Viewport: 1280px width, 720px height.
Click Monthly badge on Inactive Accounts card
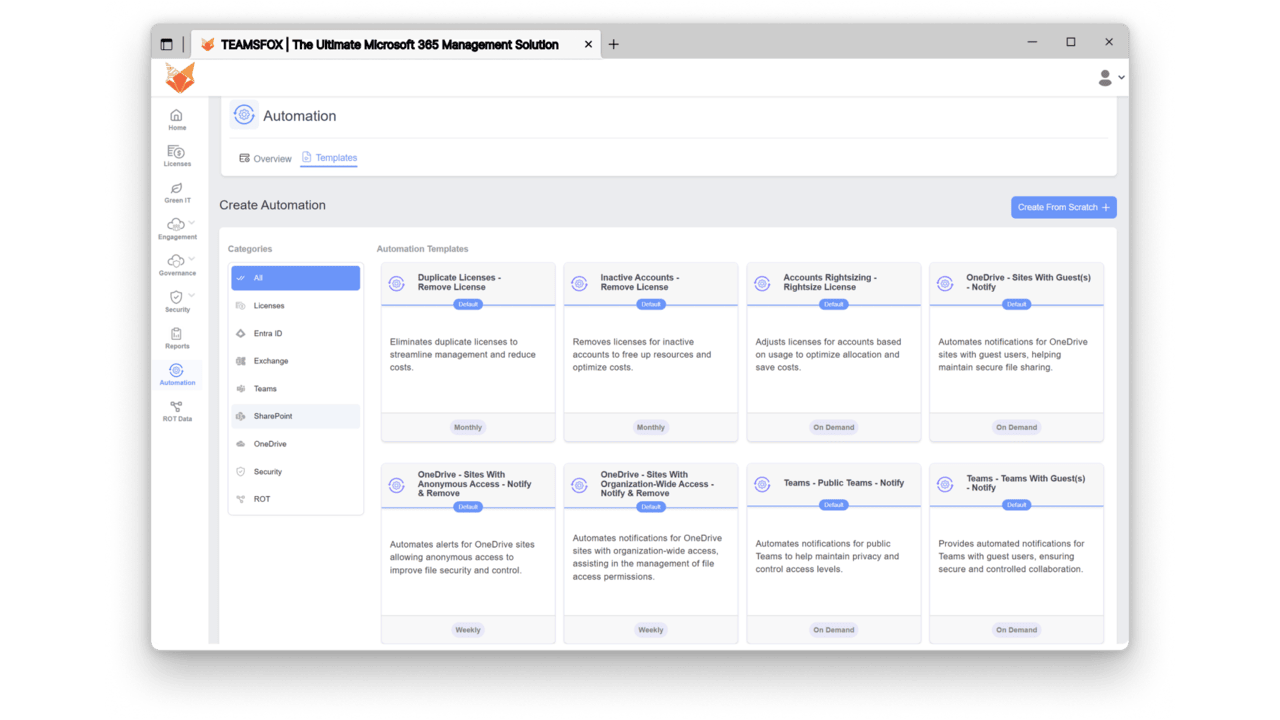[651, 427]
